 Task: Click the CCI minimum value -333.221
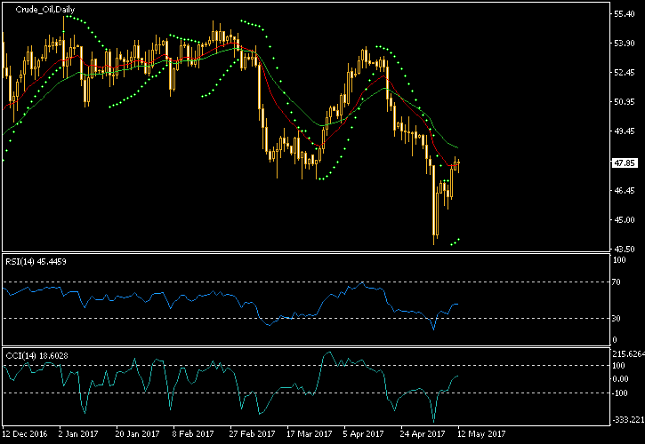click(628, 420)
